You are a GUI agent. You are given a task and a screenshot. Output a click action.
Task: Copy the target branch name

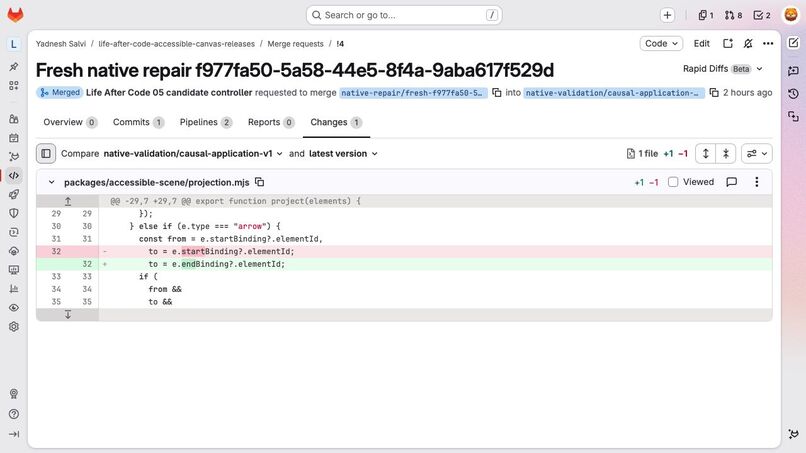pos(713,93)
